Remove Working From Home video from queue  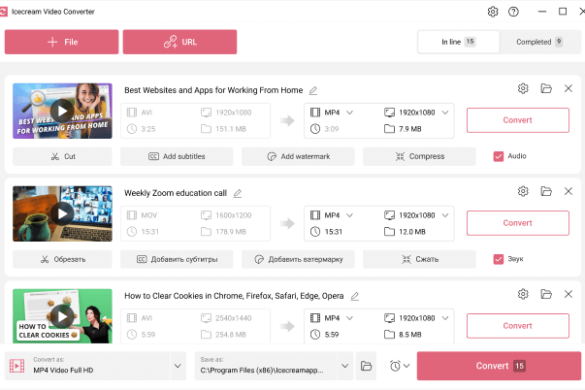[568, 88]
